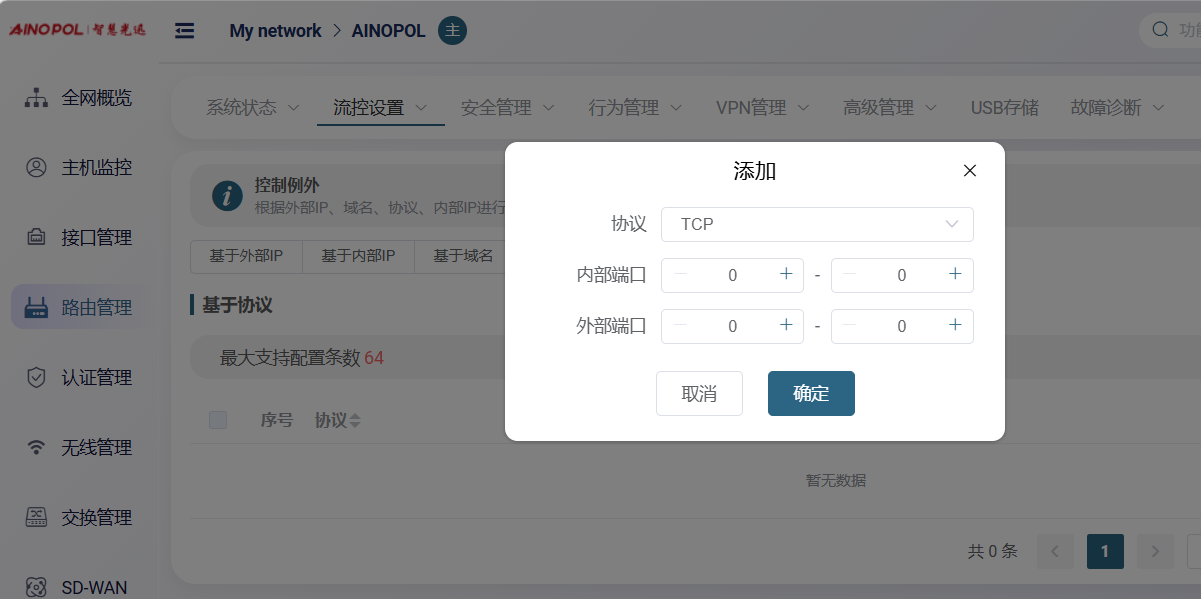1201x599 pixels.
Task: Open 主机监控 host monitoring sidebar icon
Action: point(37,168)
